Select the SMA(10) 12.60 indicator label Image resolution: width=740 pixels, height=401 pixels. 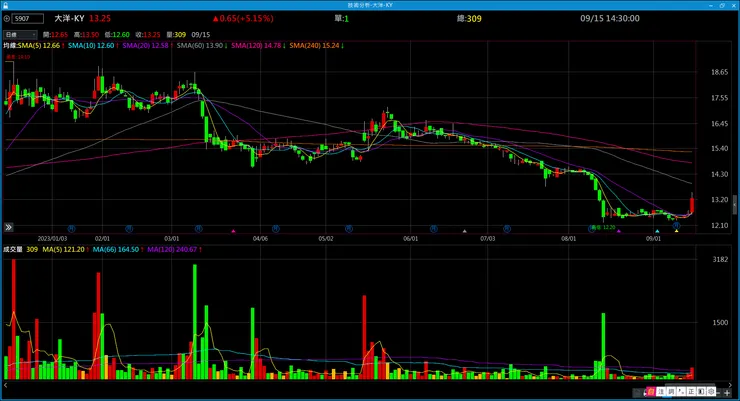tap(91, 46)
